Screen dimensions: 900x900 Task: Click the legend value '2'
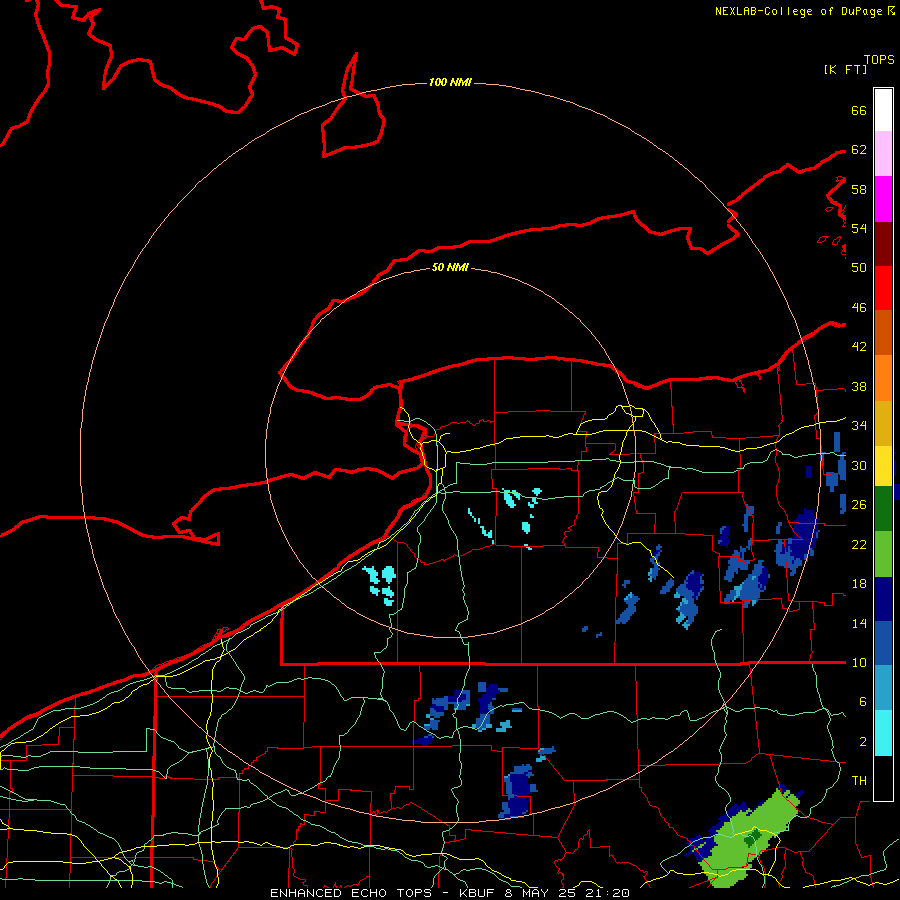click(863, 742)
